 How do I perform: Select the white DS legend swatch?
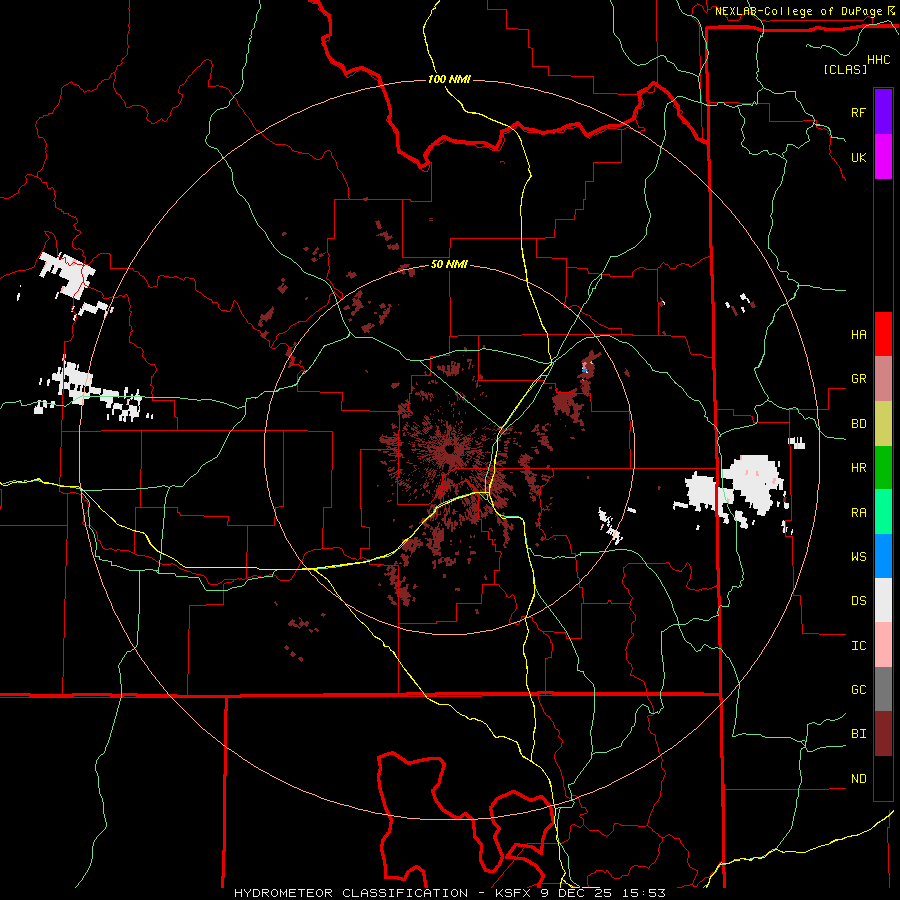[883, 600]
